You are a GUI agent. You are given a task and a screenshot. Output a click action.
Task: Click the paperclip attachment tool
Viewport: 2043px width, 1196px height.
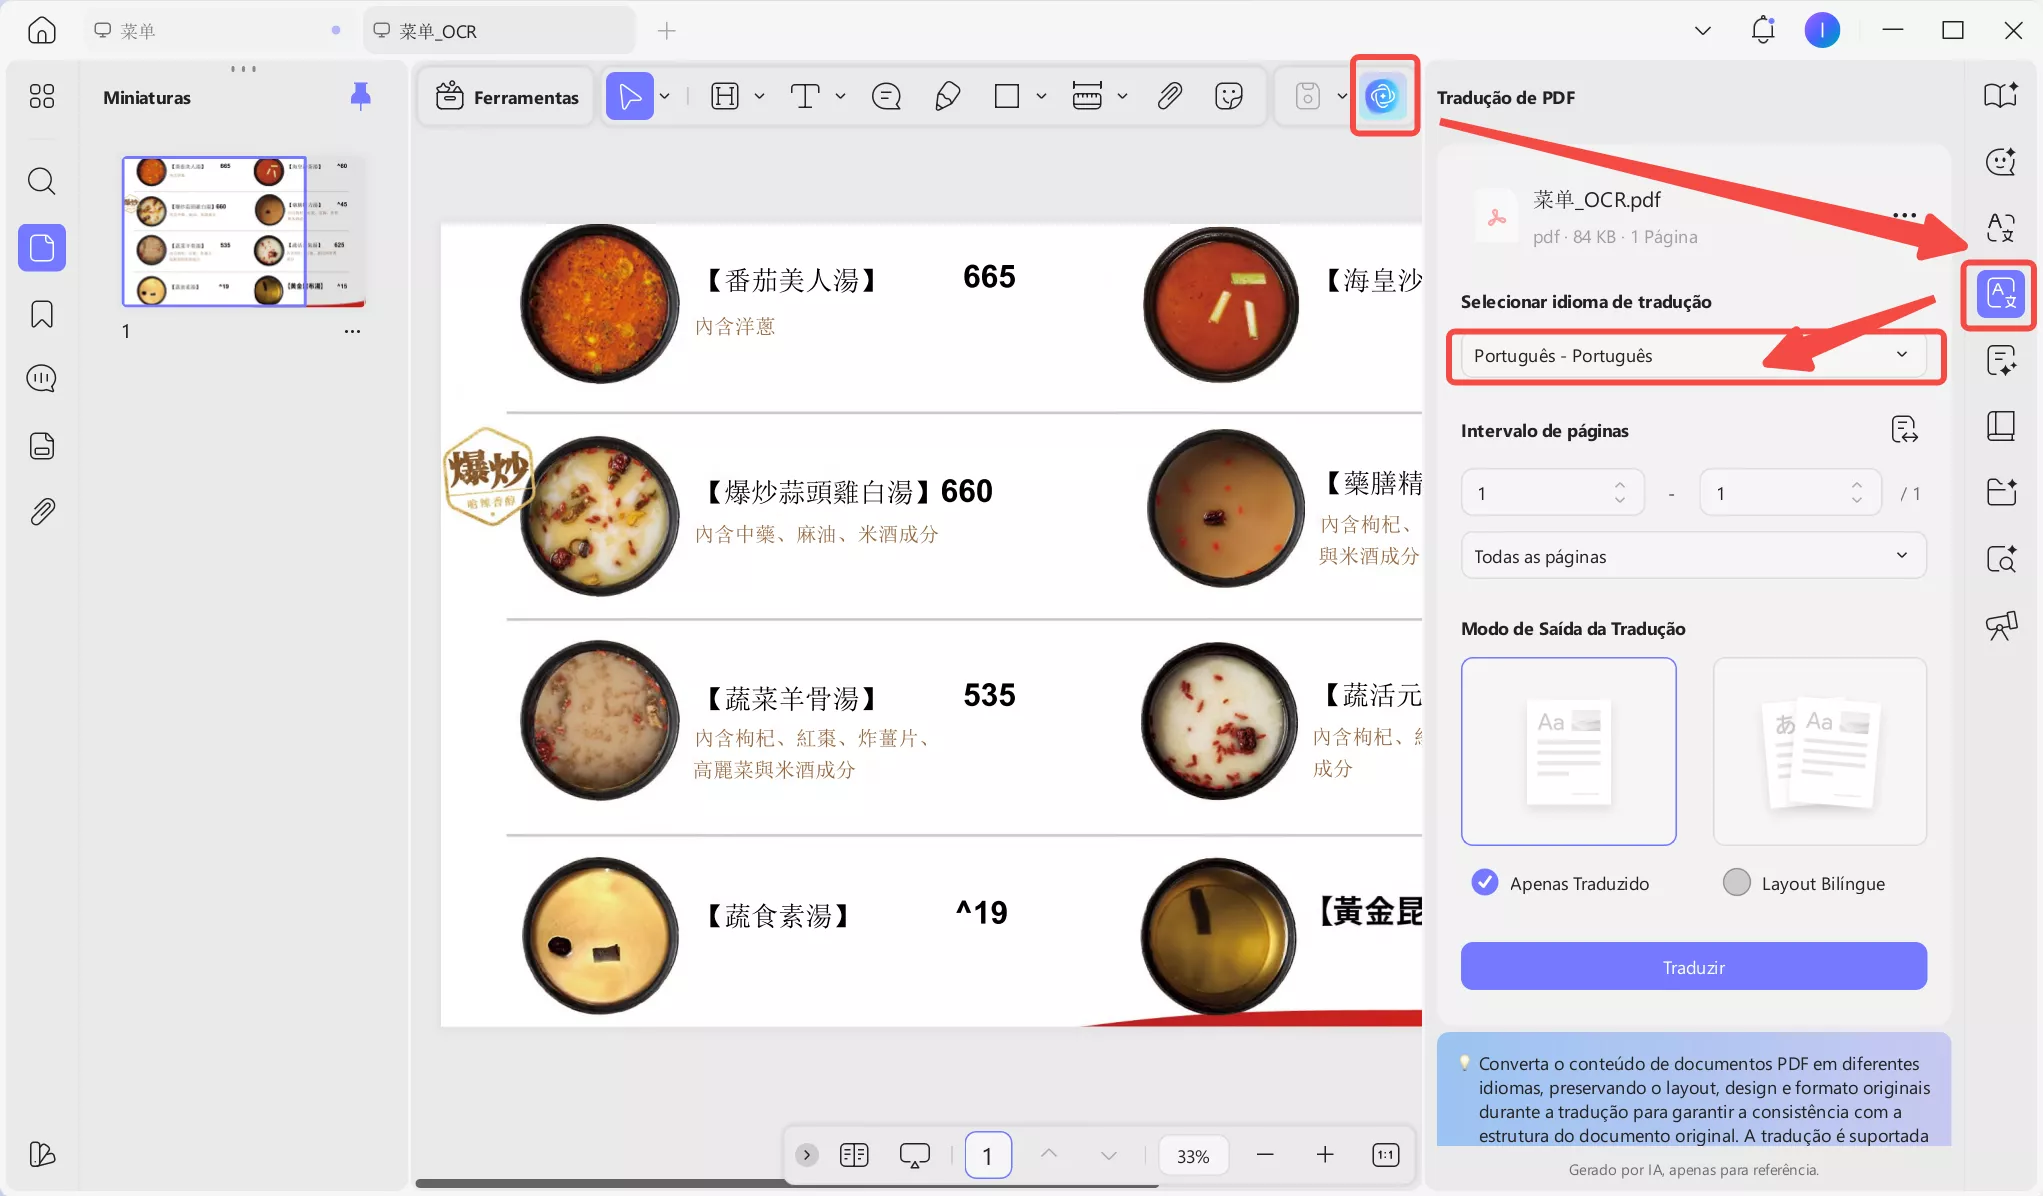coord(1168,95)
